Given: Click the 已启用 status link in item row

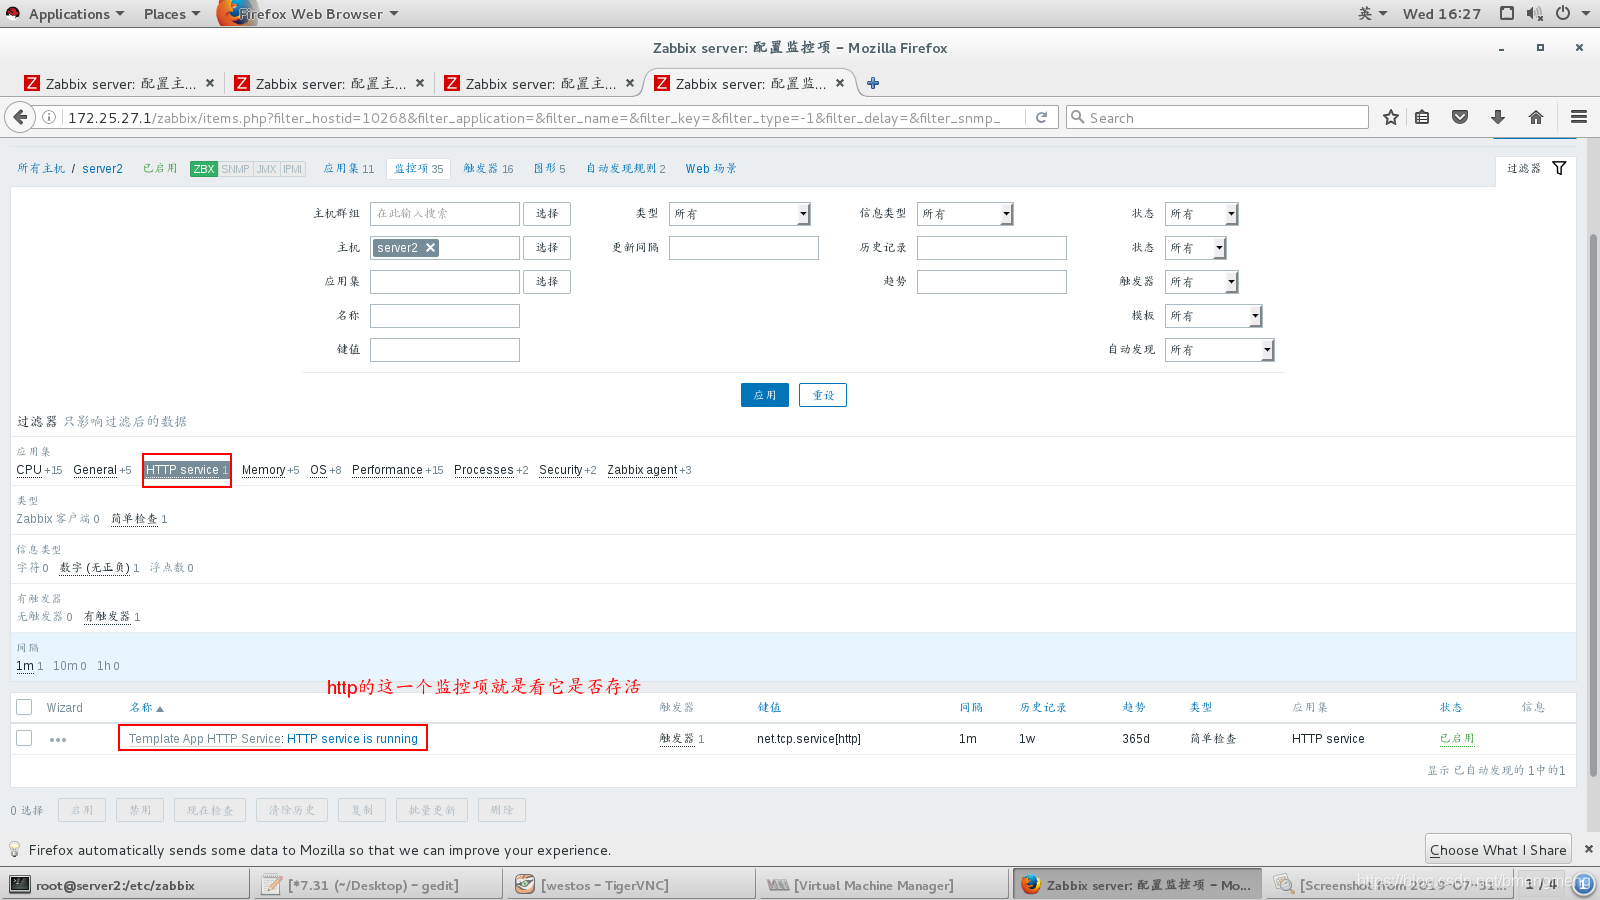Looking at the screenshot, I should pyautogui.click(x=1457, y=739).
